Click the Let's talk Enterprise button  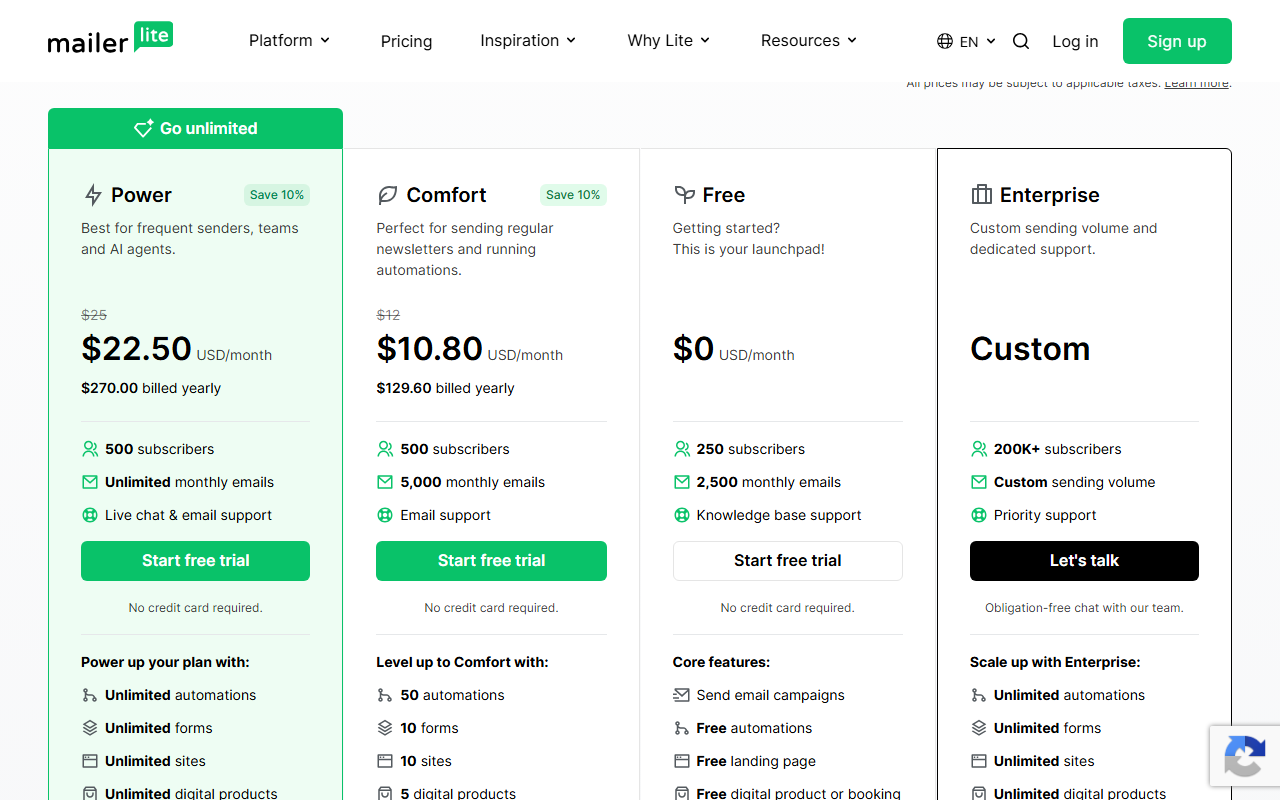pyautogui.click(x=1084, y=561)
